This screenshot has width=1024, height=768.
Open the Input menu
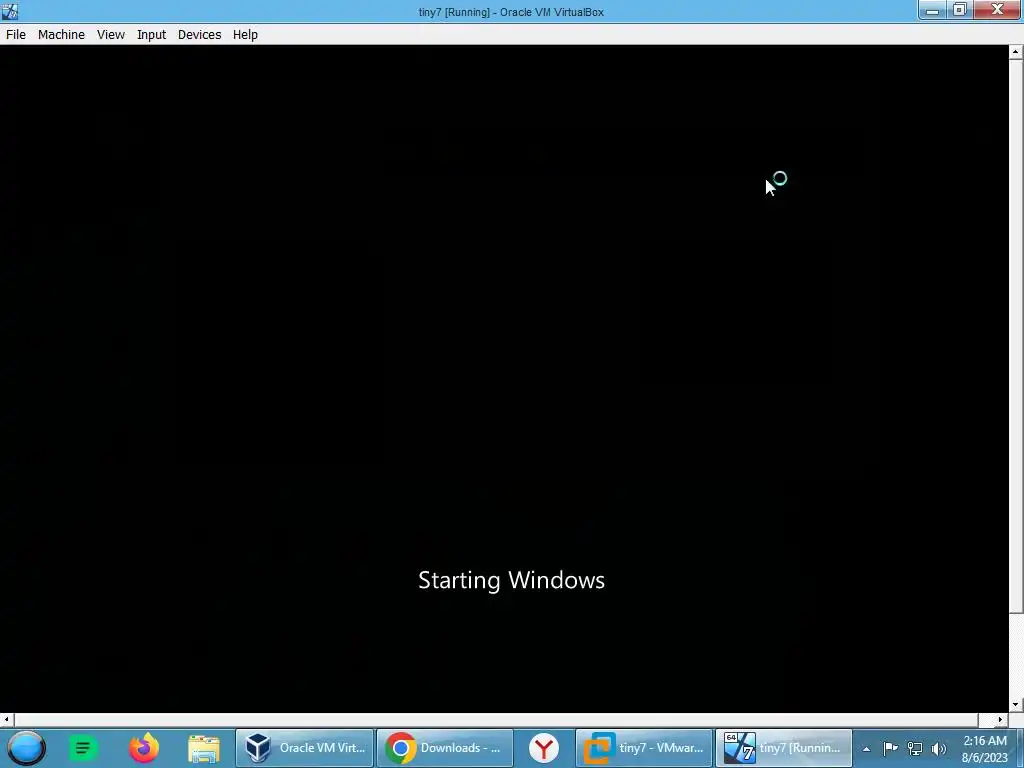(152, 35)
